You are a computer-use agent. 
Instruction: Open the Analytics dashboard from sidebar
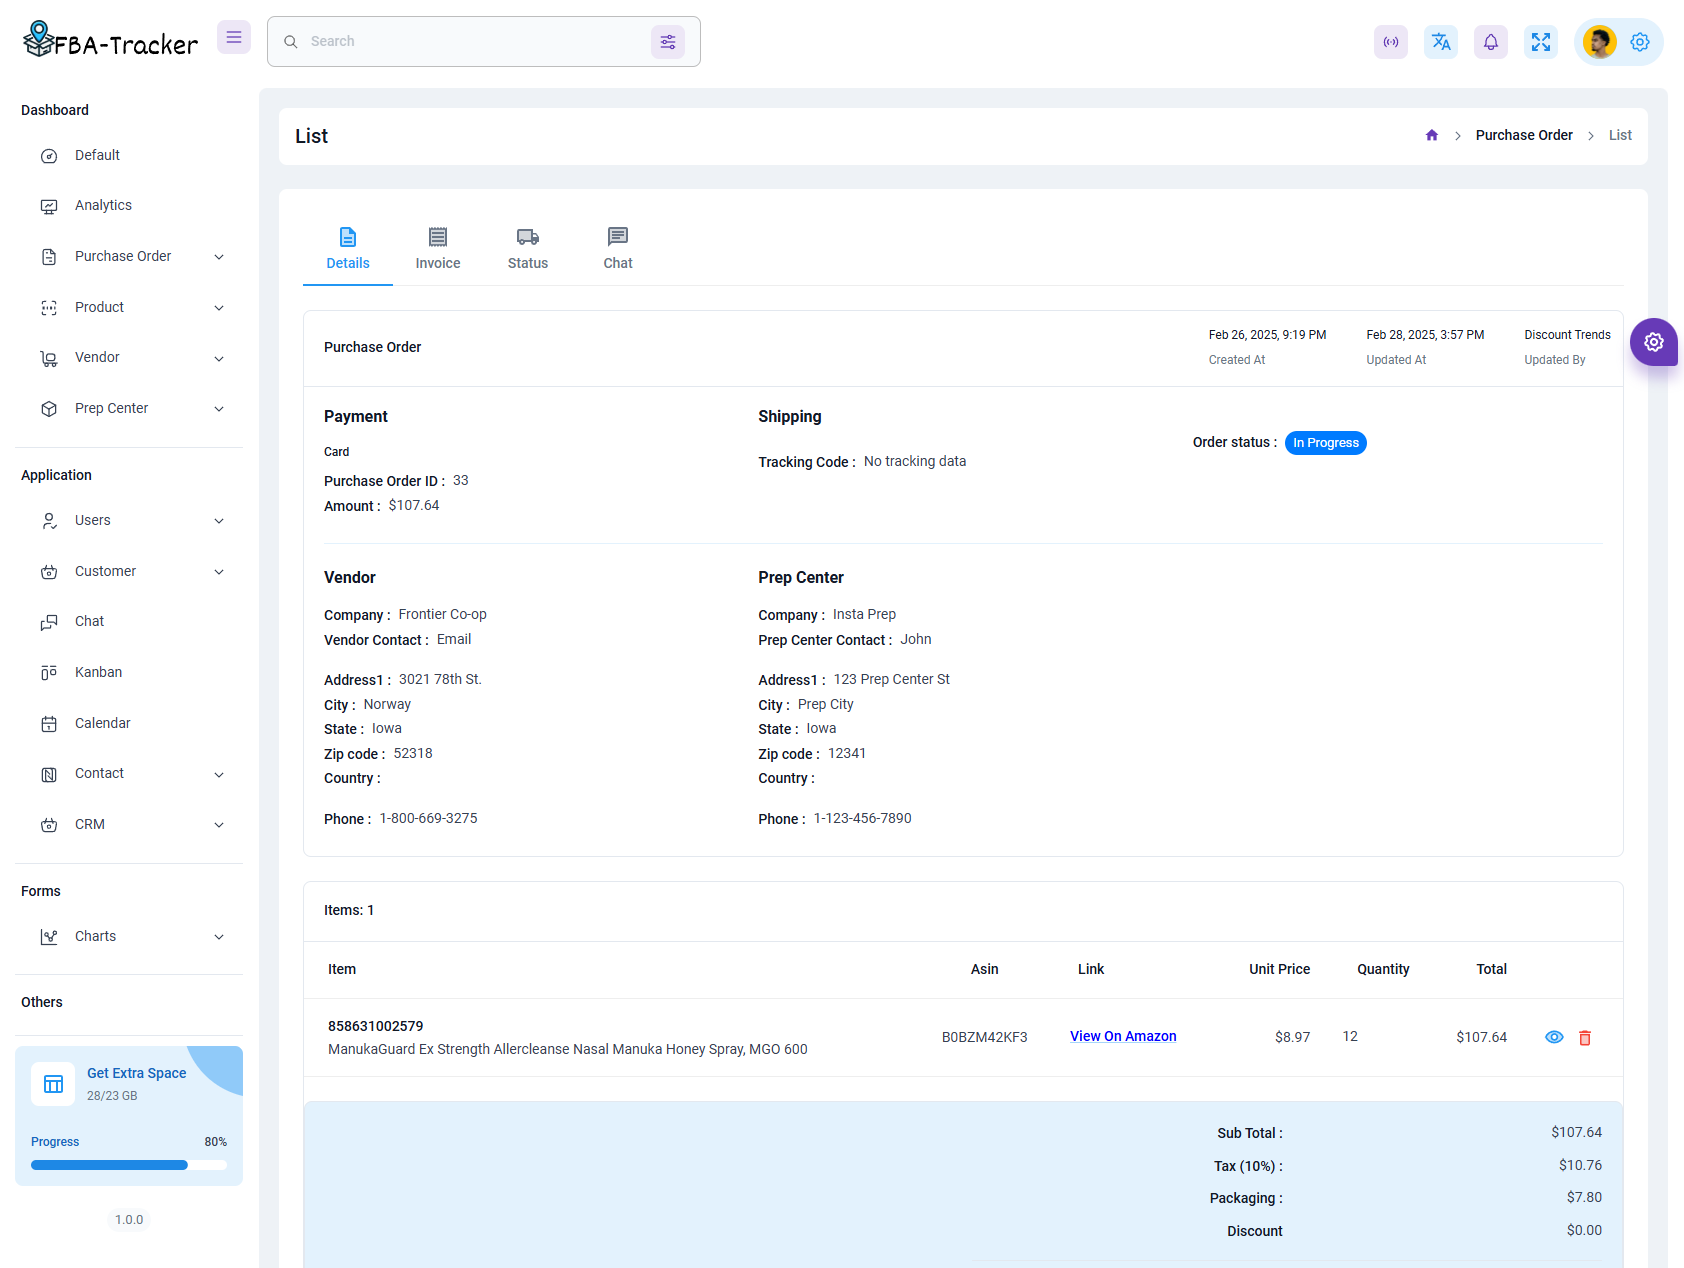click(102, 205)
